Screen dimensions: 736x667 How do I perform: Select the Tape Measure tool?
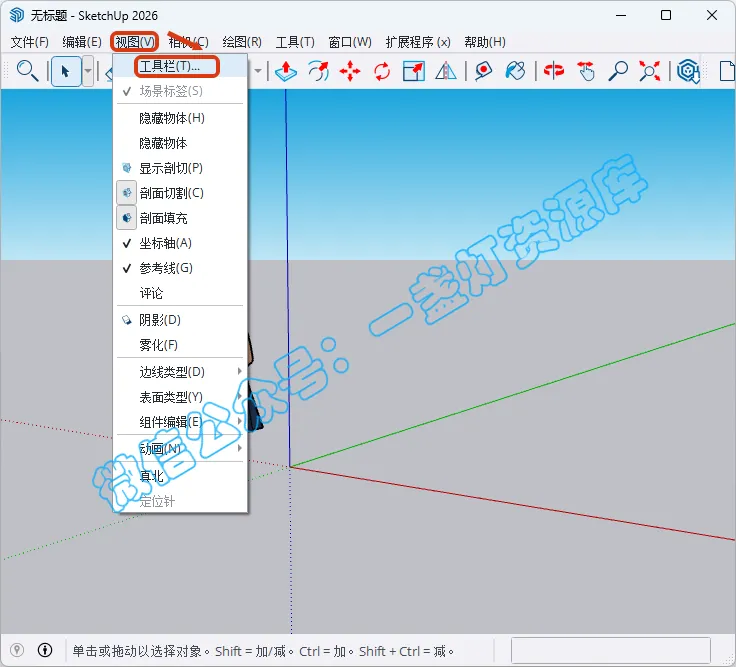[483, 71]
